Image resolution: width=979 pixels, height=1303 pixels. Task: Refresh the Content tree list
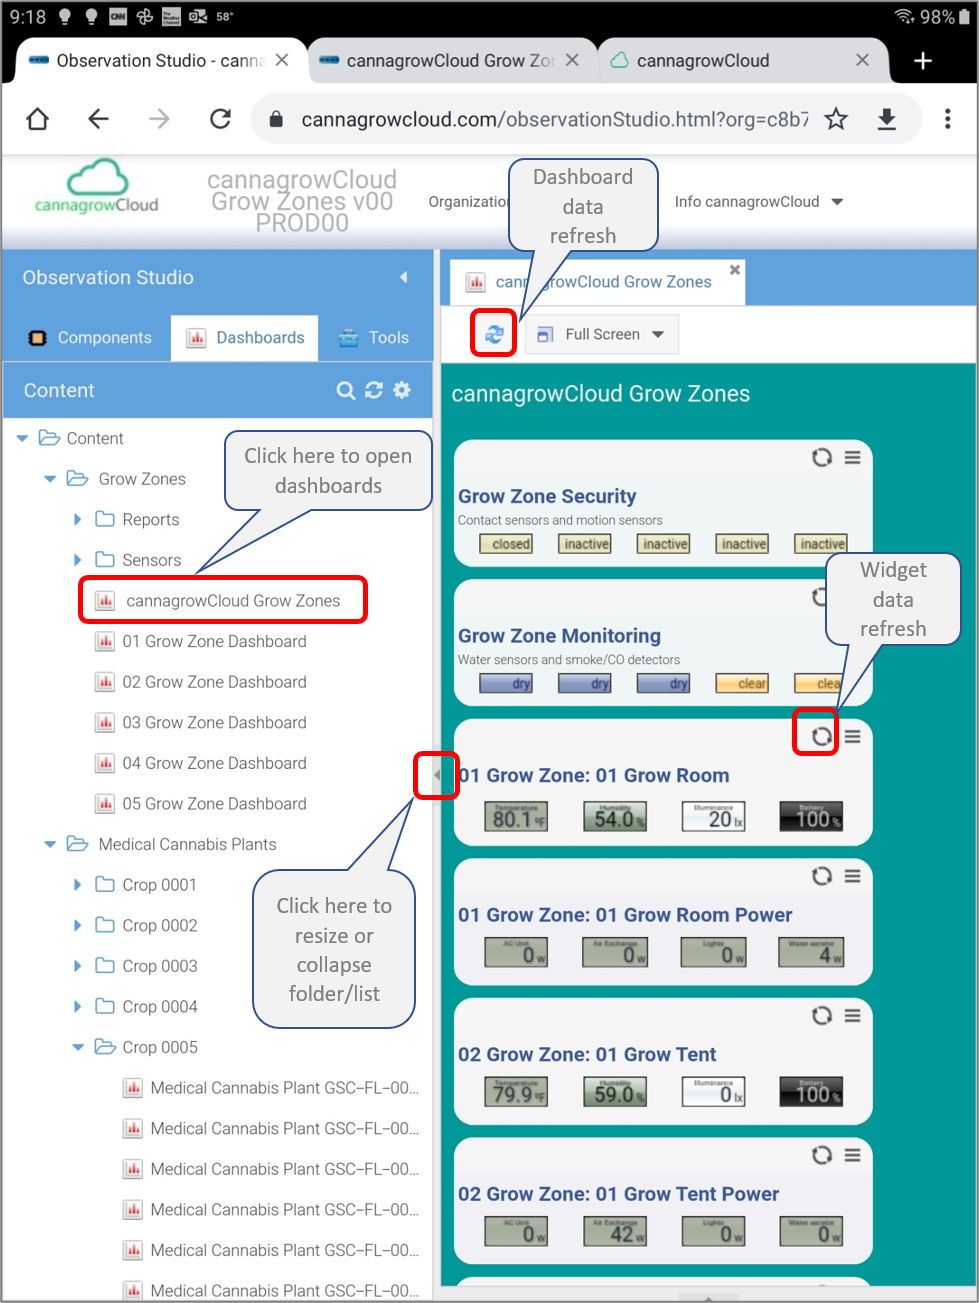374,391
